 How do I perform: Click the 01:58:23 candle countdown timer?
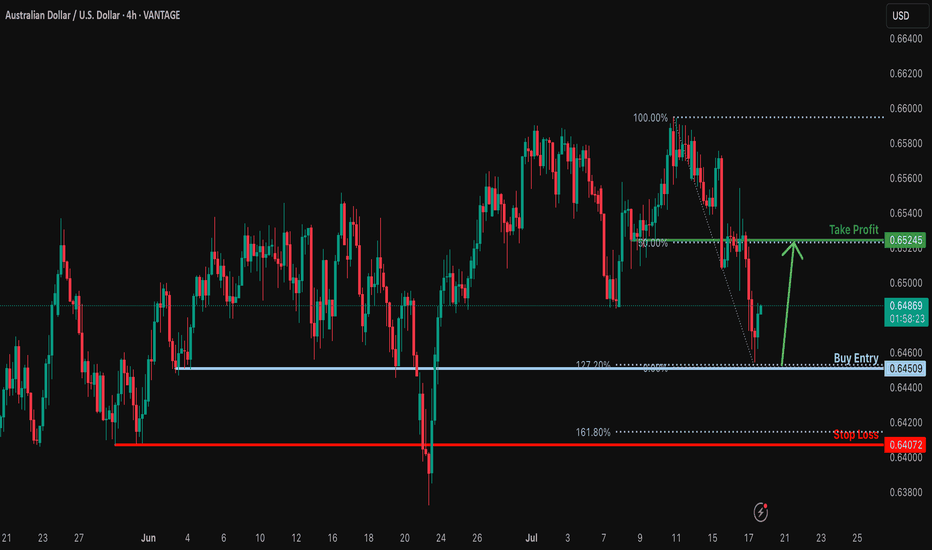pos(905,319)
